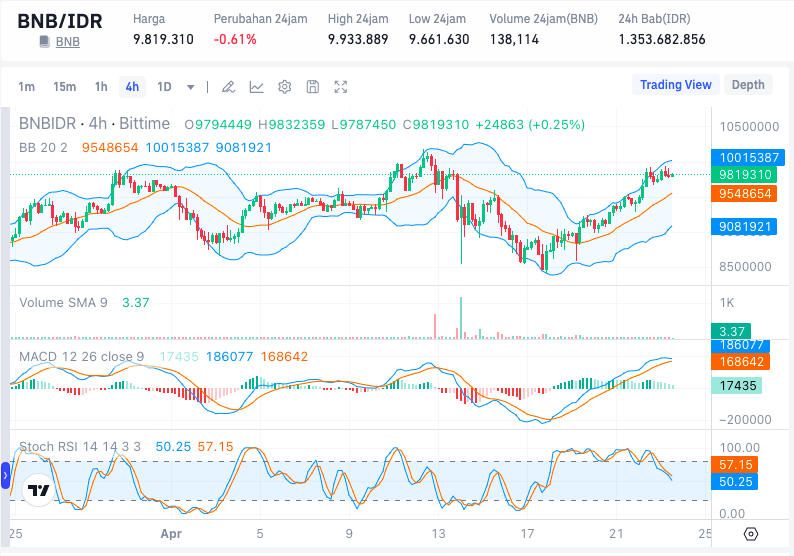Switch to Depth chart view

pyautogui.click(x=748, y=85)
